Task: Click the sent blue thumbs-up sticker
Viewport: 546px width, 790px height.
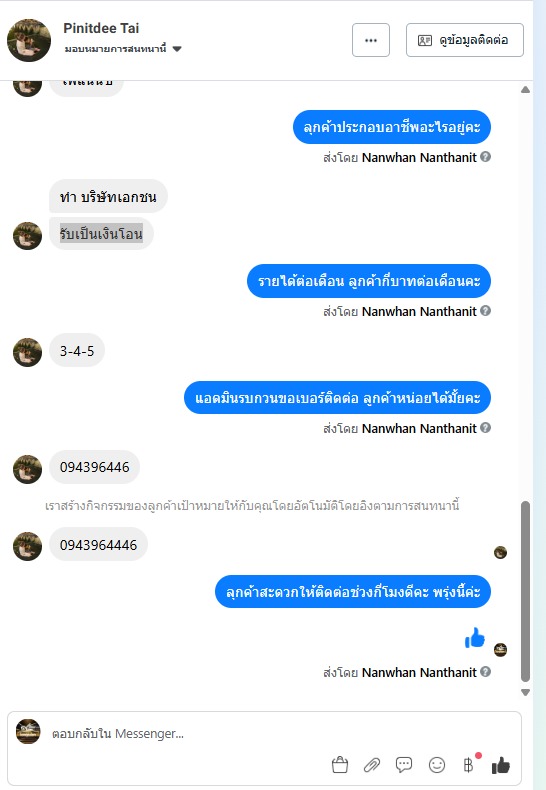Action: tap(474, 638)
